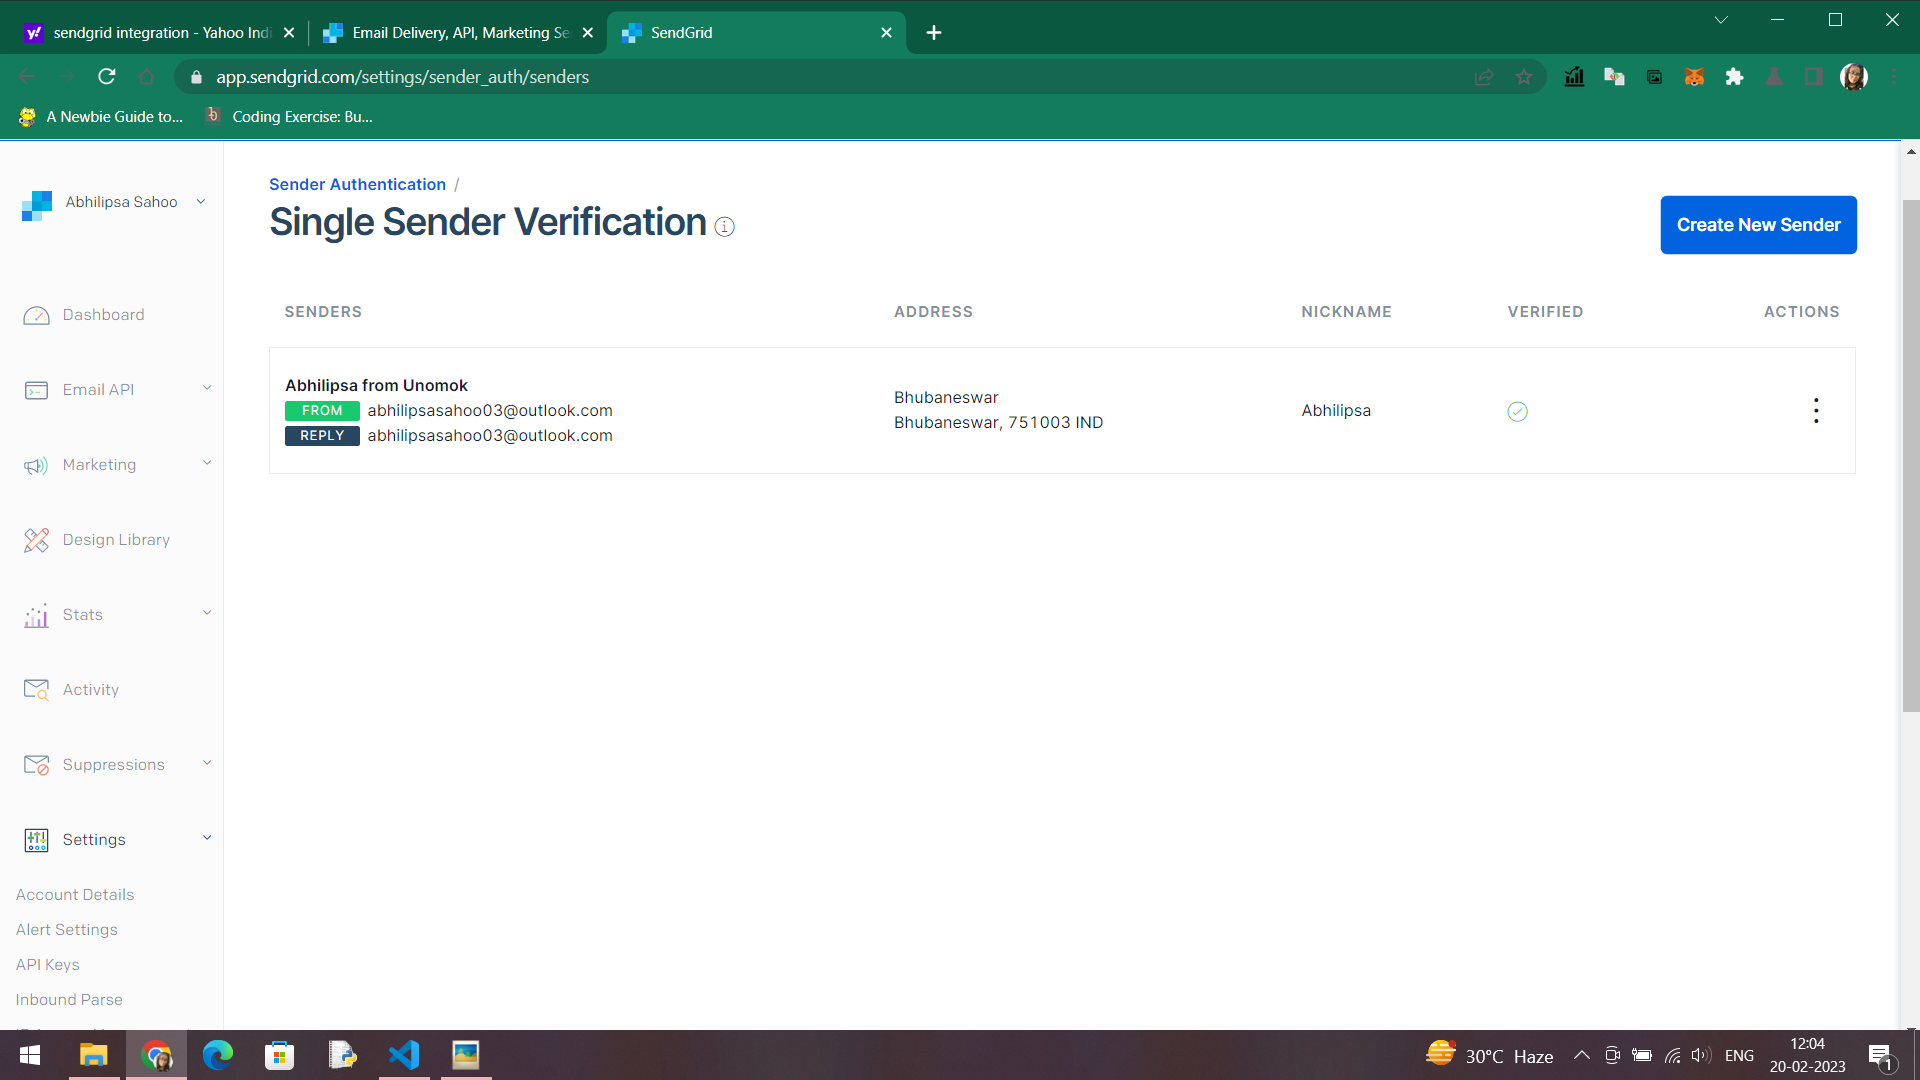The image size is (1920, 1080).
Task: Expand the Abhilipsa Sahoo account dropdown
Action: click(201, 202)
